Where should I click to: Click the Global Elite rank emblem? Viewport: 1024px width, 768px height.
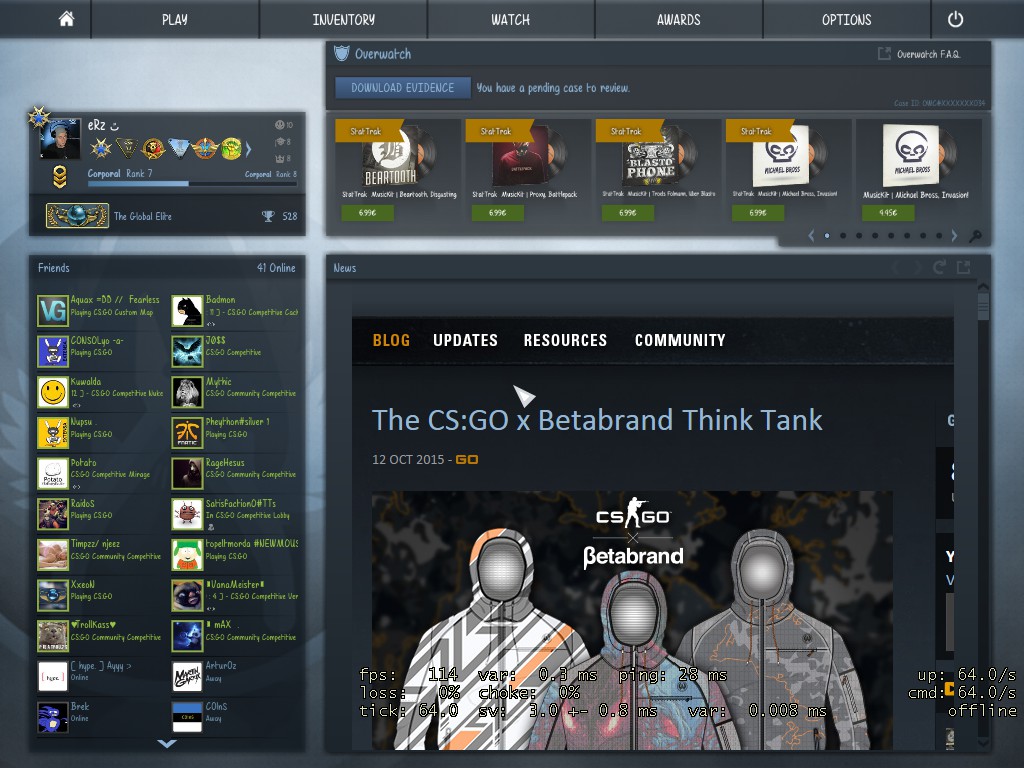(77, 216)
